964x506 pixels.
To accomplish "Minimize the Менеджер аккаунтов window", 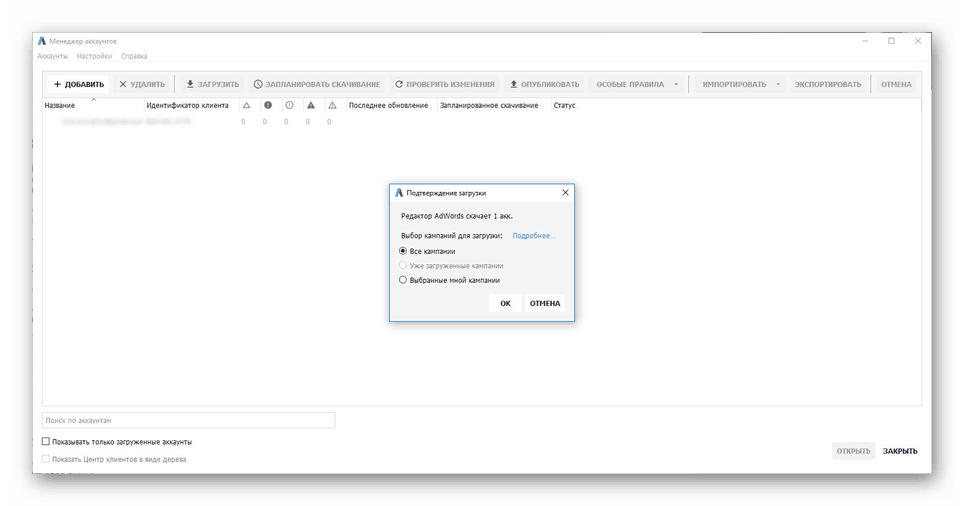I will click(865, 41).
